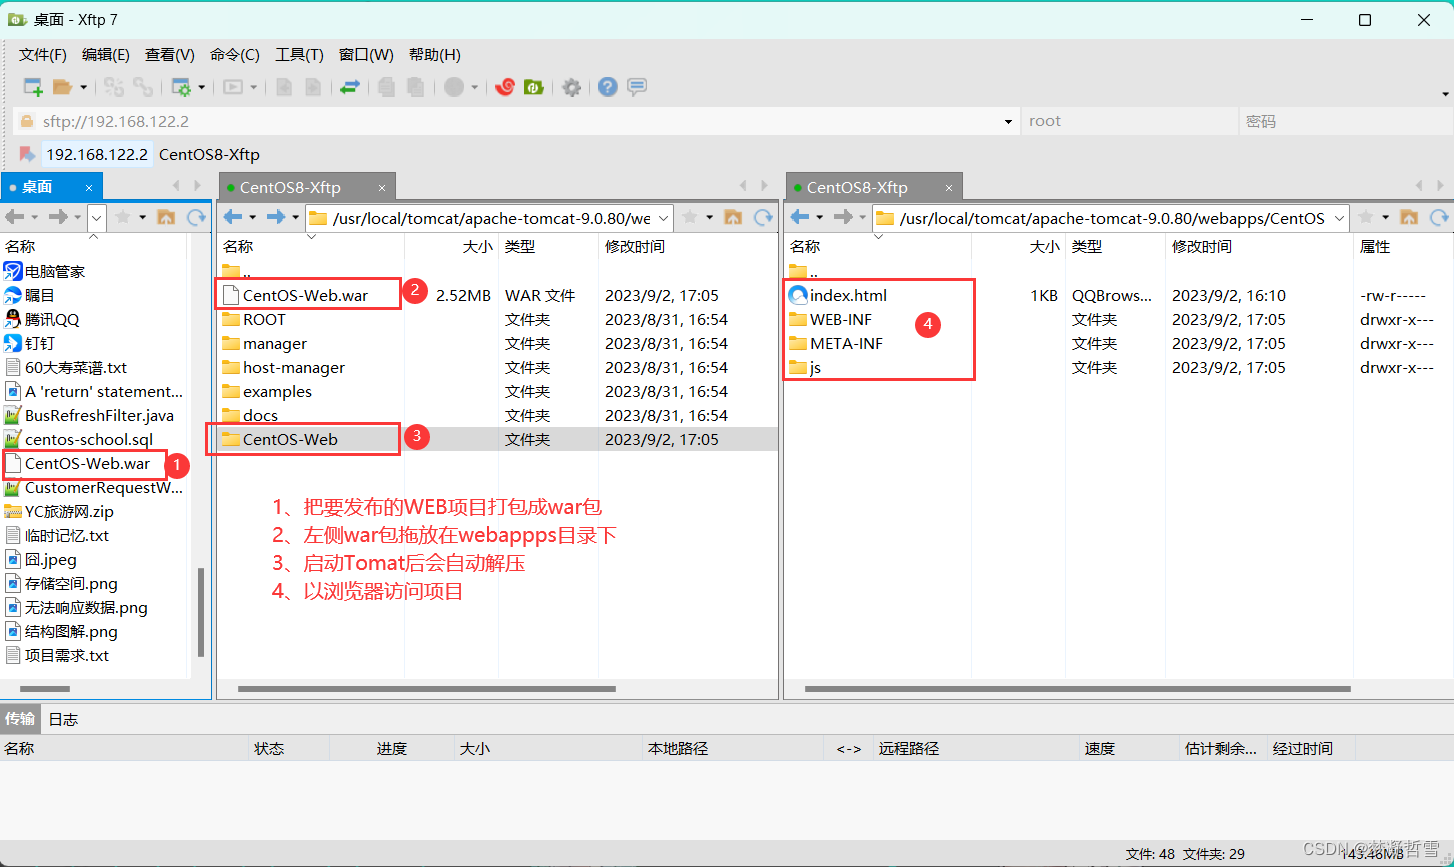The image size is (1454, 867).
Task: Open Help via blue question mark
Action: tap(607, 87)
